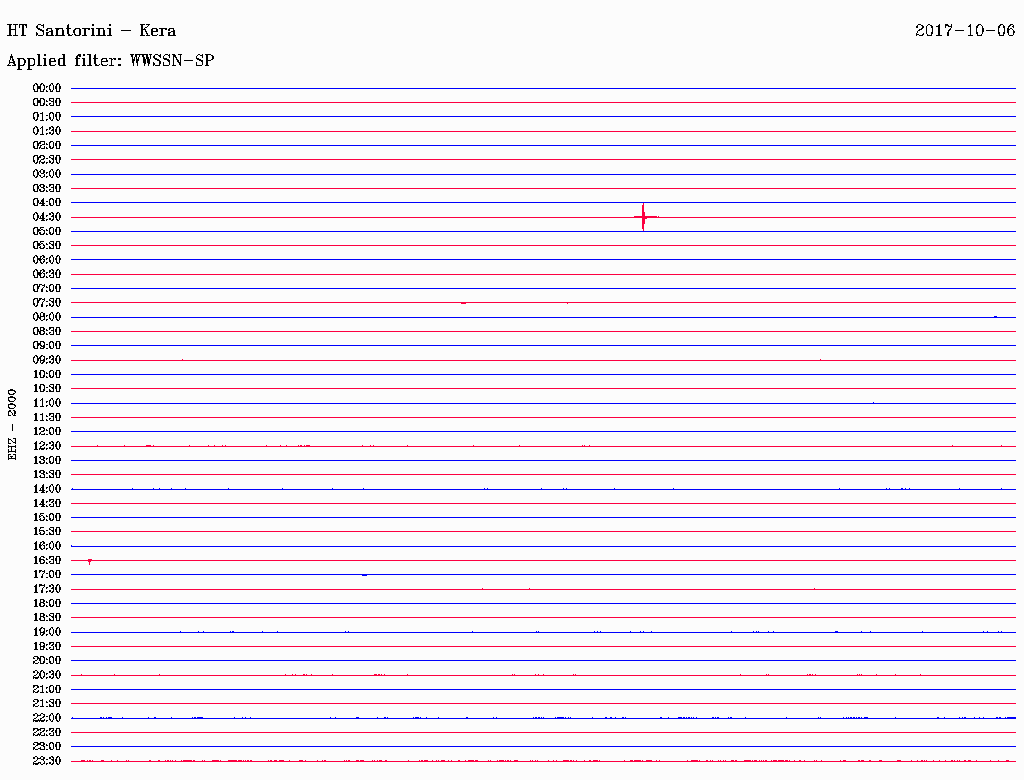
Task: Select the 22:00 time label
Action: click(46, 718)
